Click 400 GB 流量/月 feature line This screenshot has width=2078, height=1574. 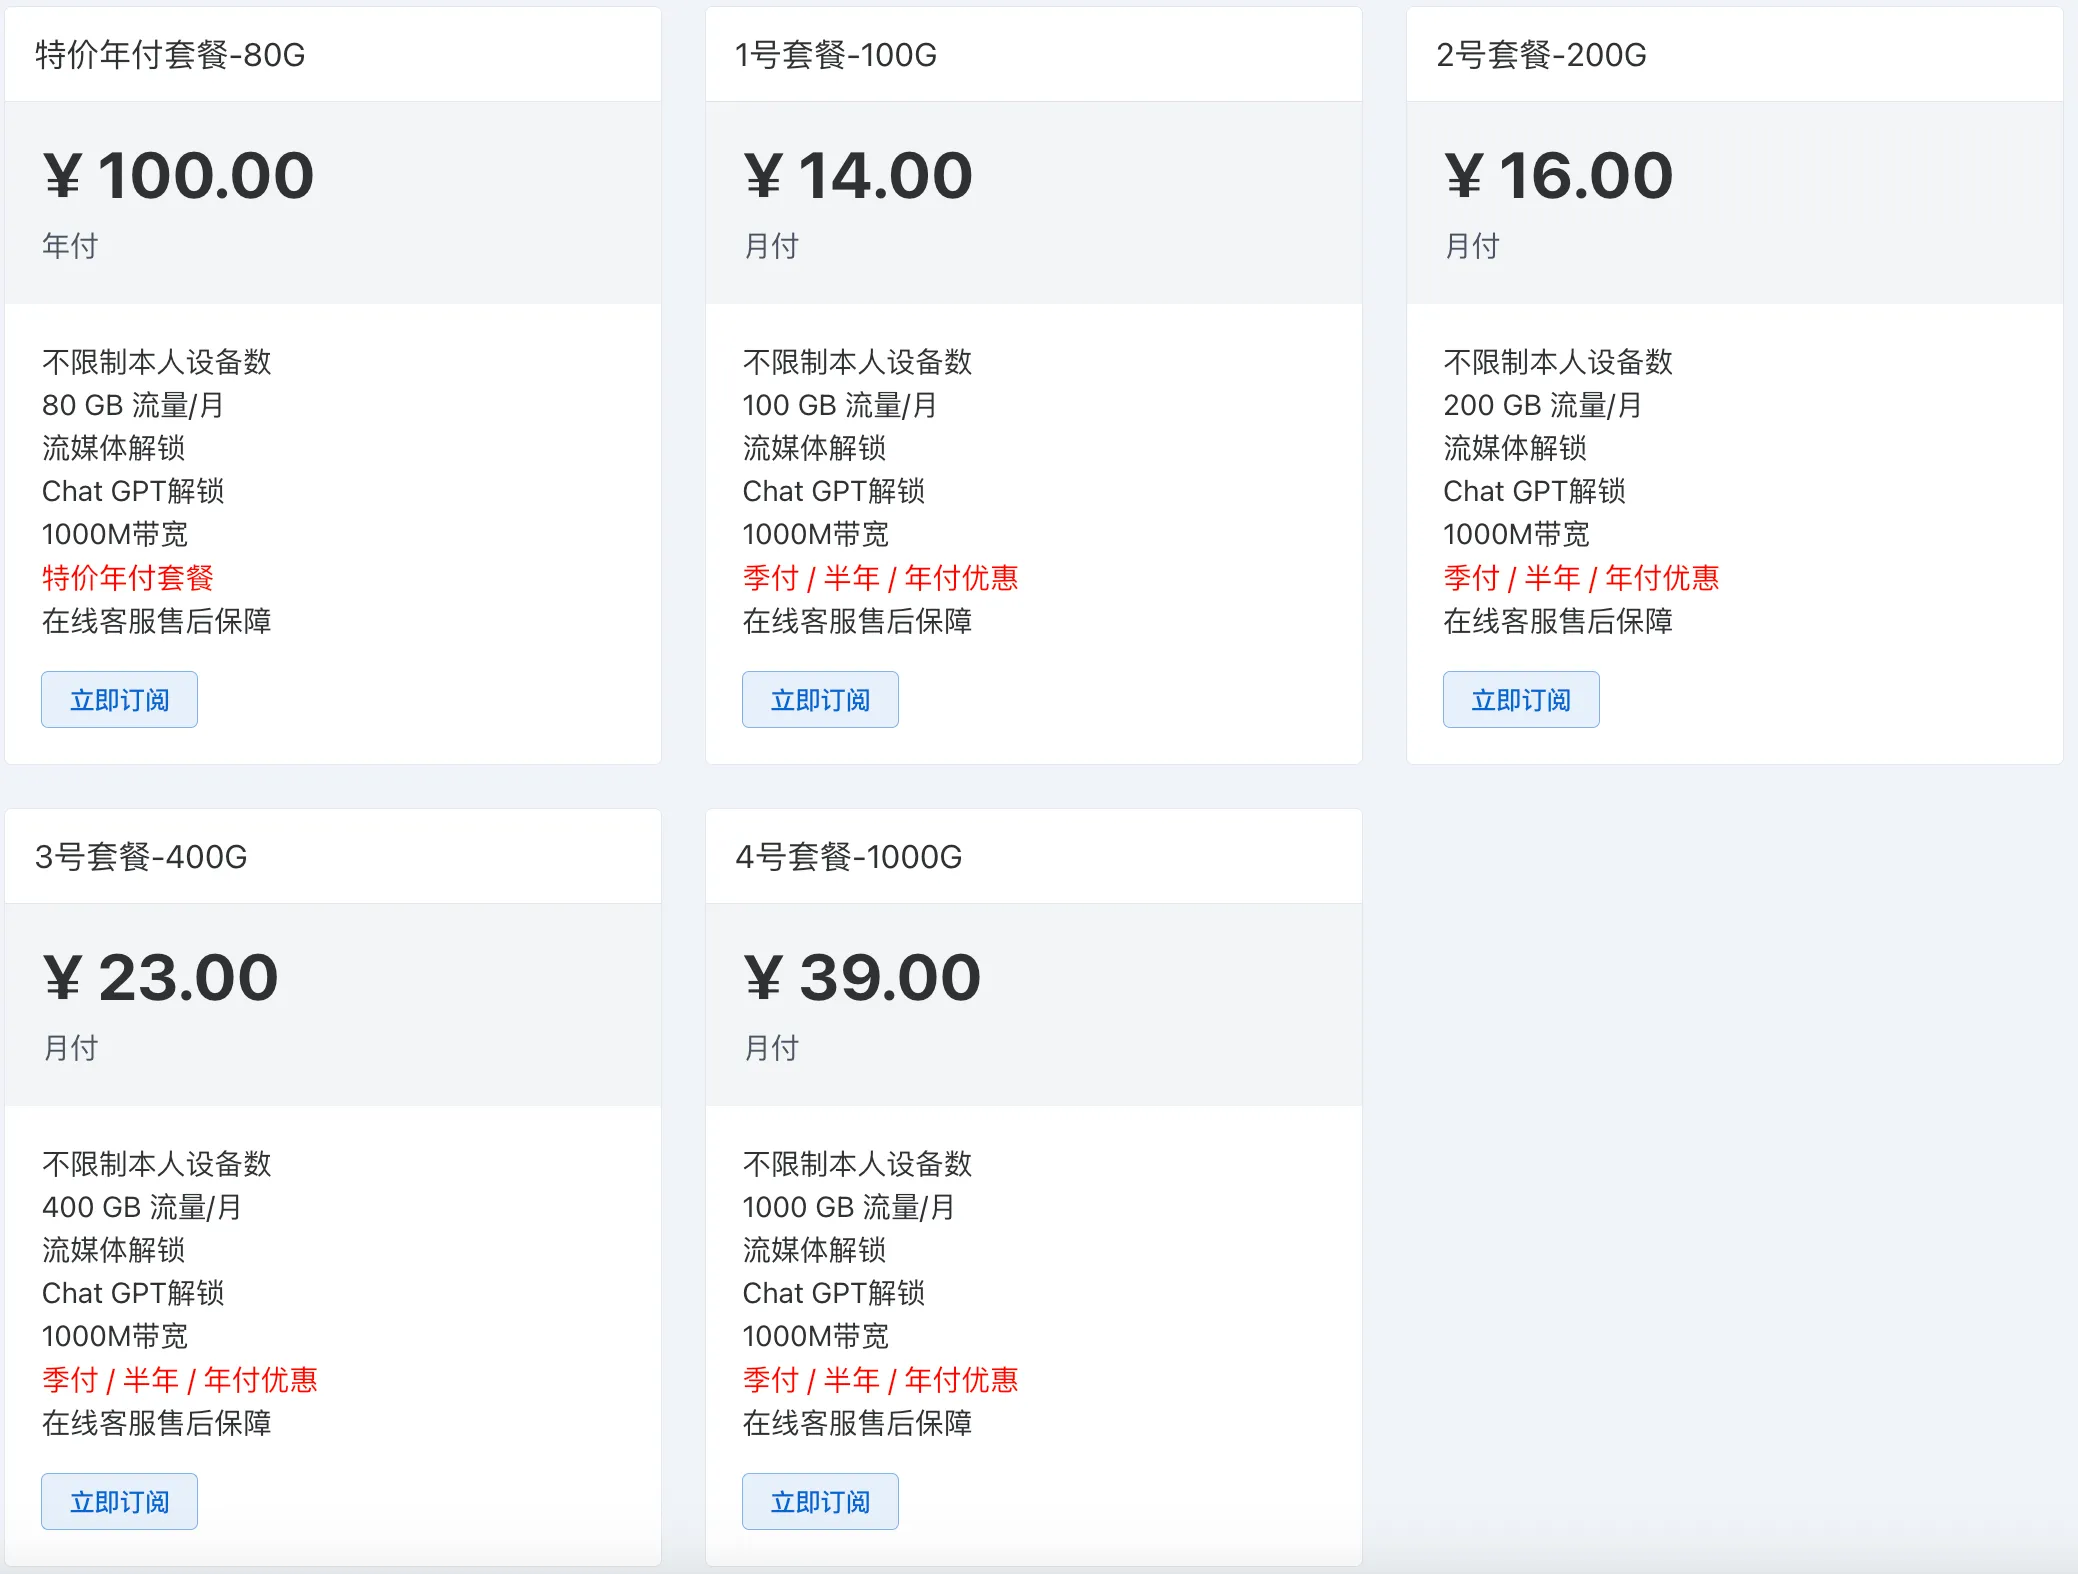pos(141,1207)
